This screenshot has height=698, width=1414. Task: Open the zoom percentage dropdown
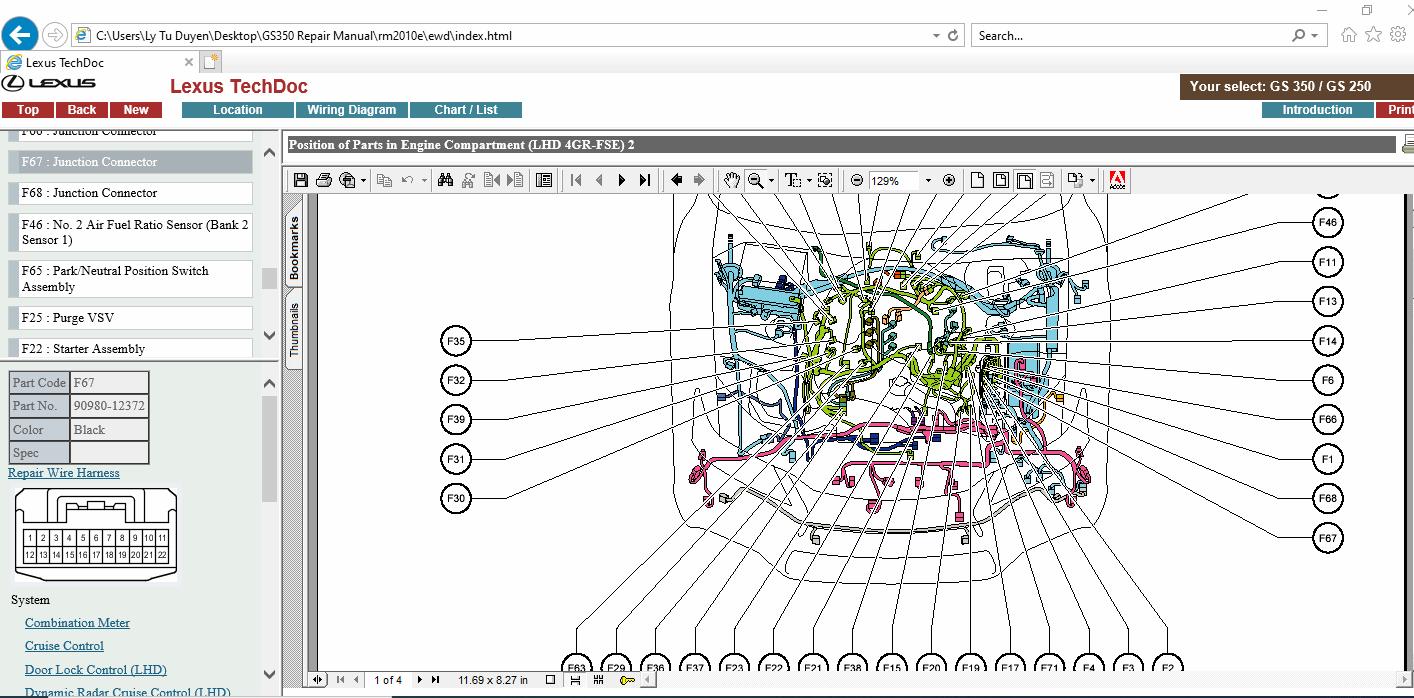[928, 181]
